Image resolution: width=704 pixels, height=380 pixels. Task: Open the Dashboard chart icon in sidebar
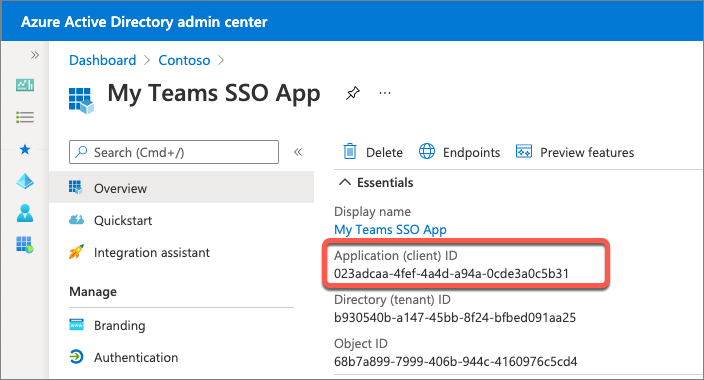[25, 85]
